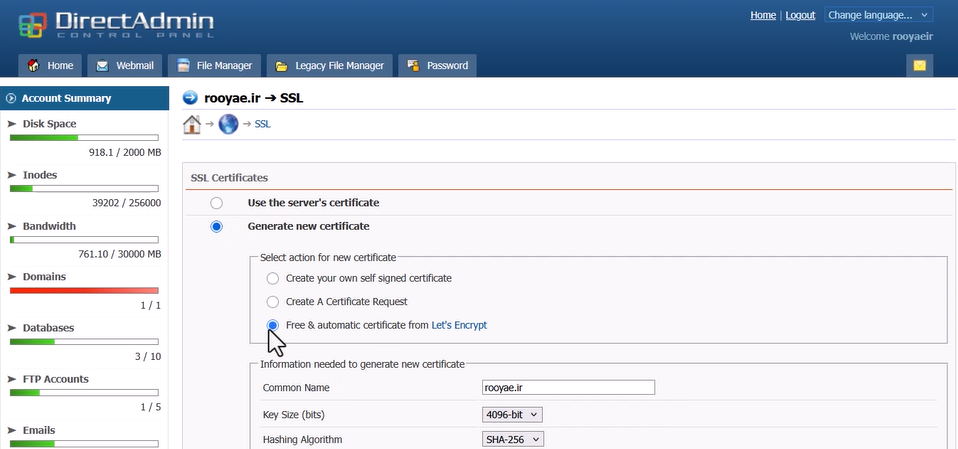Select Create your own self signed certificate

272,278
